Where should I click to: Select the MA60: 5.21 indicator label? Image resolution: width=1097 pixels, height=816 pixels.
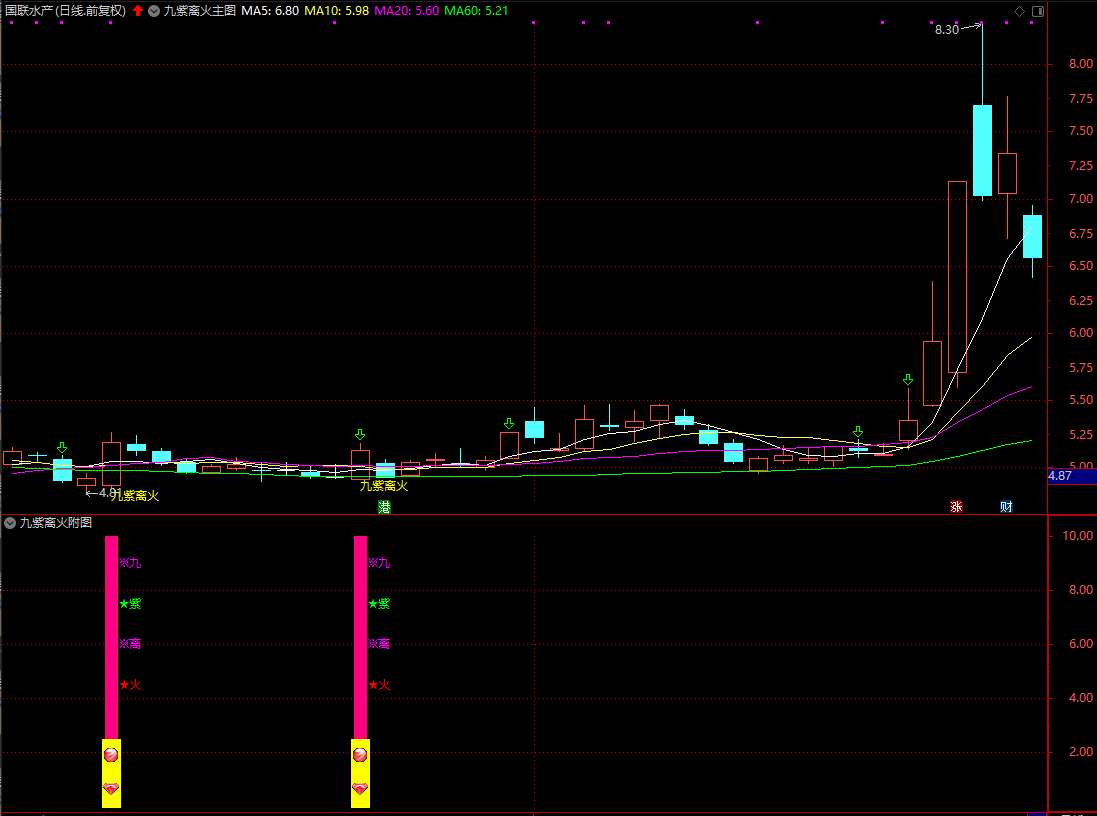476,10
